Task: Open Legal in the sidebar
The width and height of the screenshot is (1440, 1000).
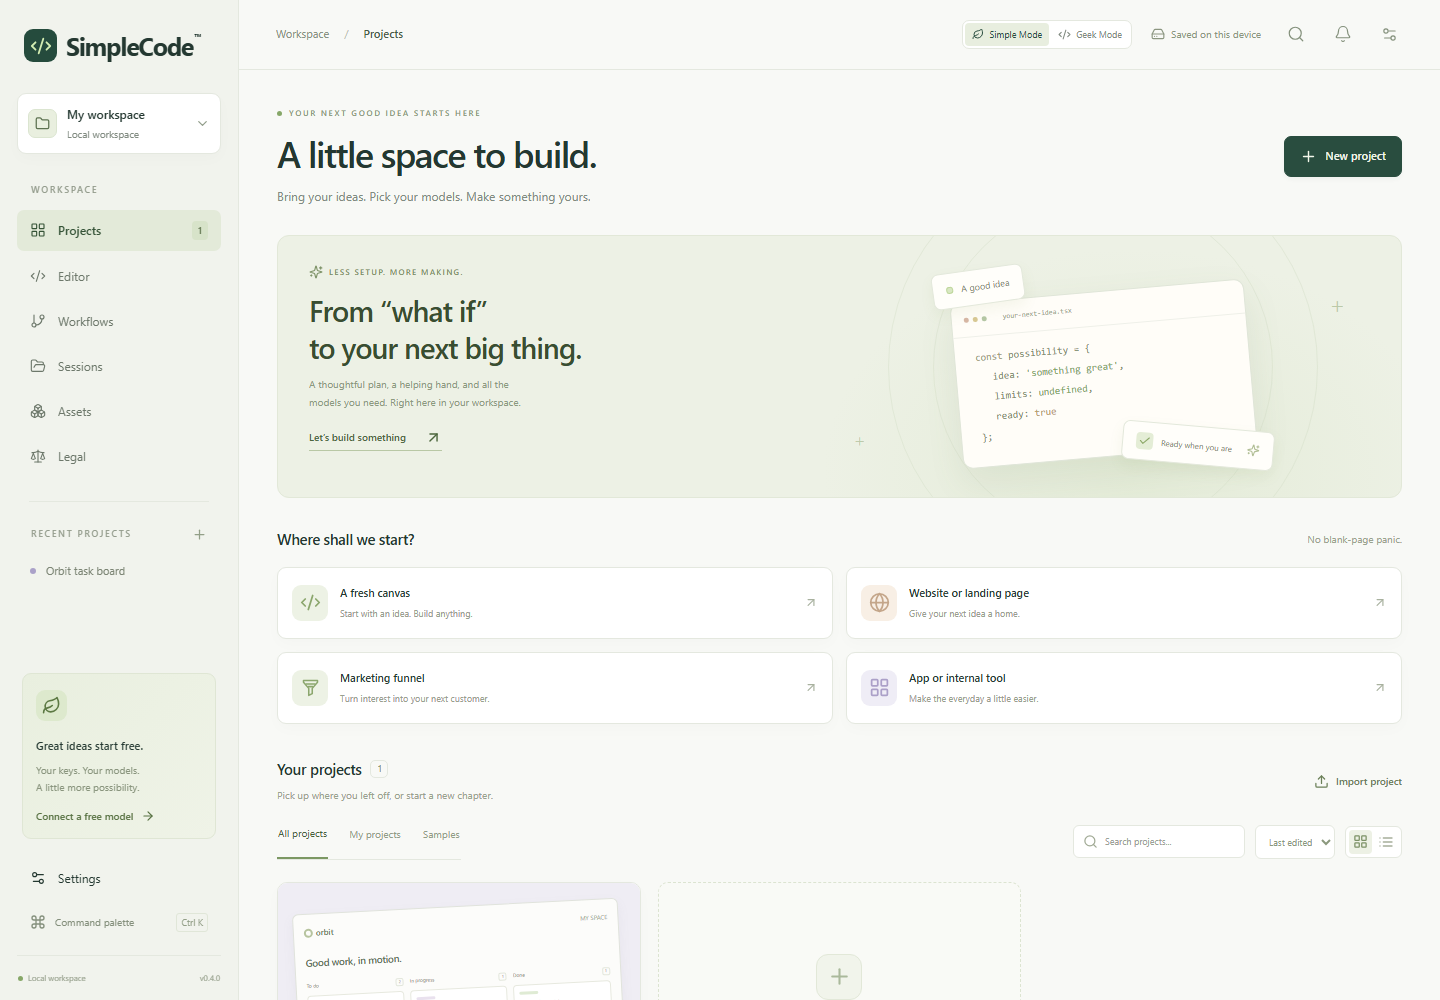Action: (119, 457)
